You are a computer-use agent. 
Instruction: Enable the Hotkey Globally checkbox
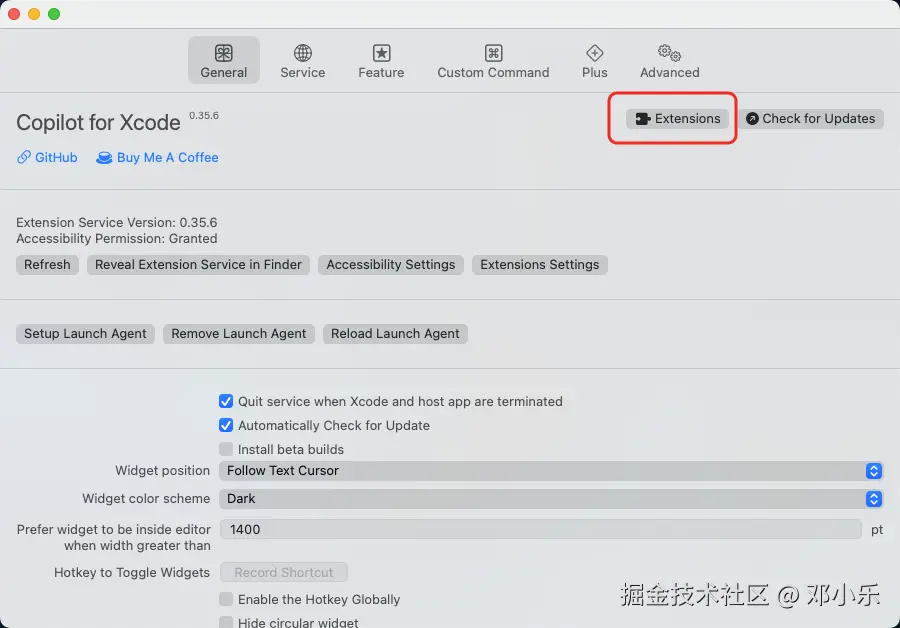pos(226,599)
